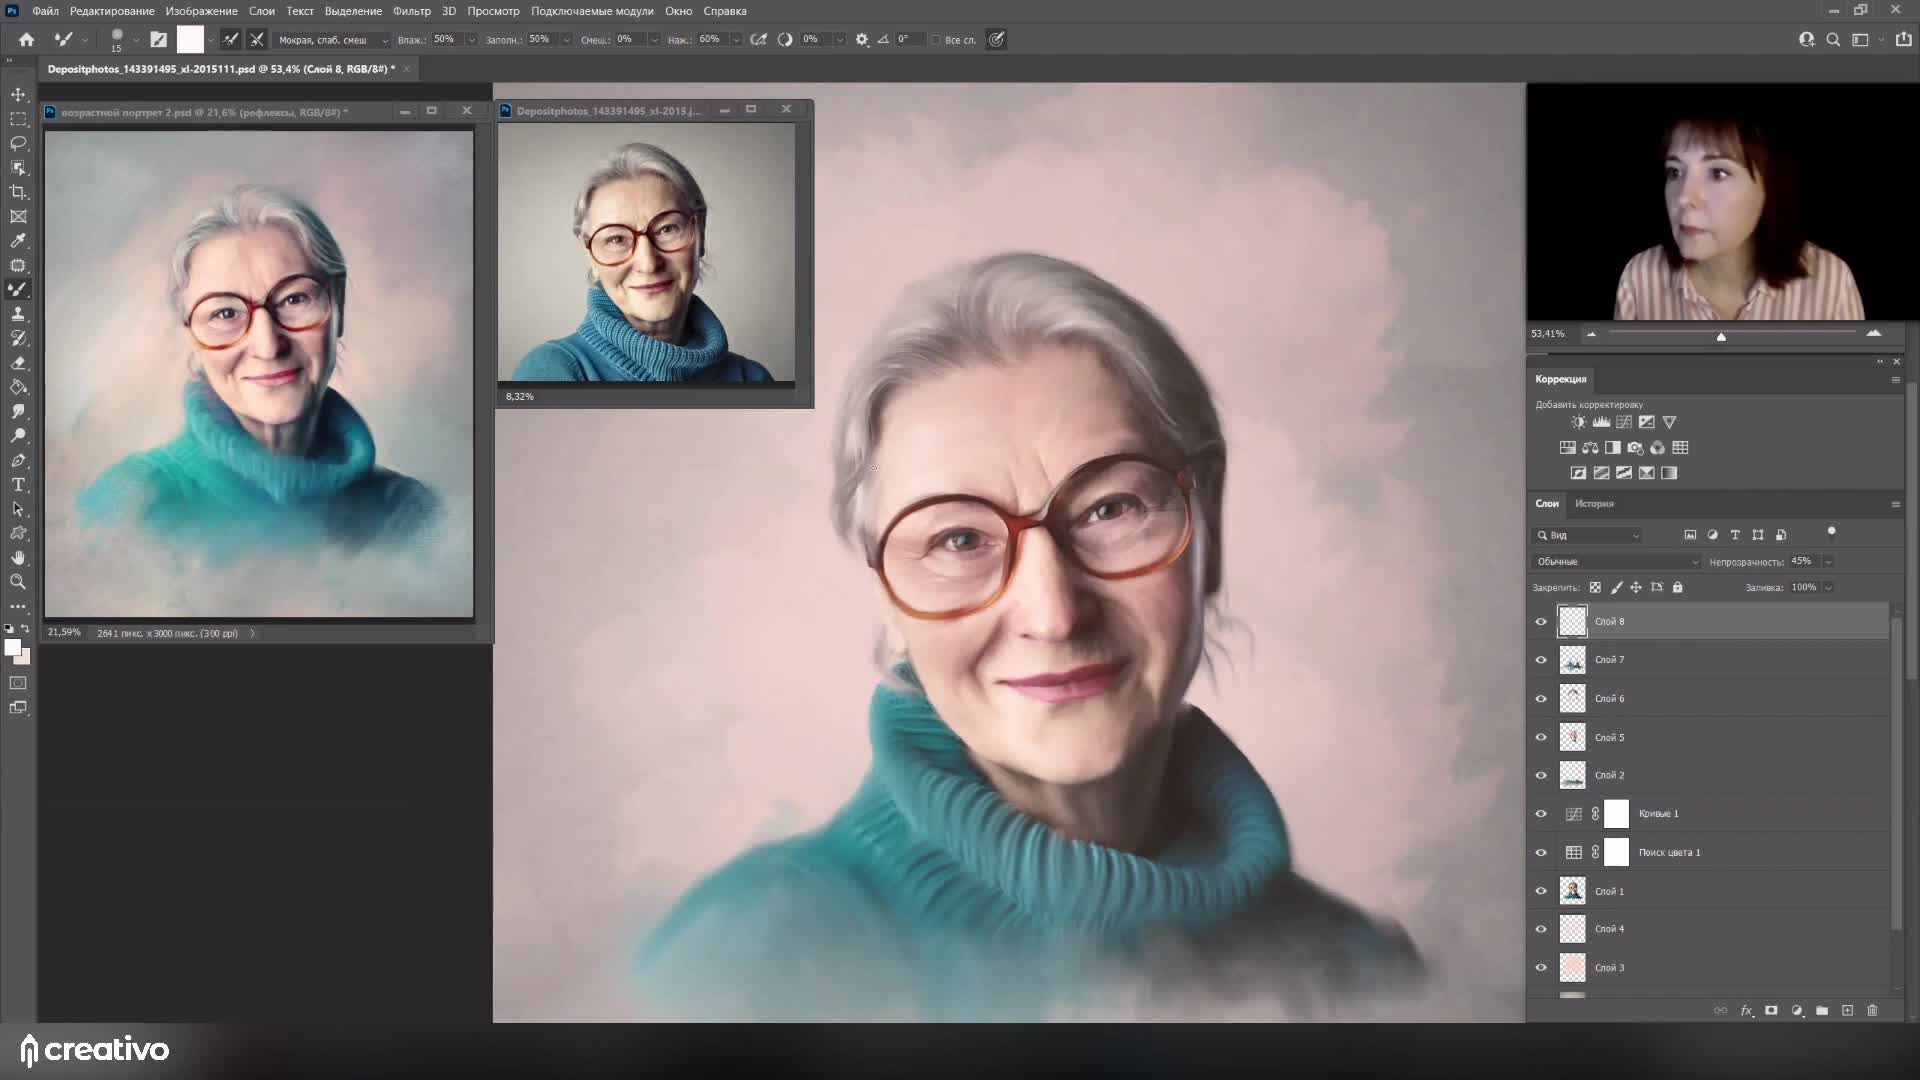Select Слой 1 layer thumbnail
This screenshot has height=1080, width=1920.
1573,891
